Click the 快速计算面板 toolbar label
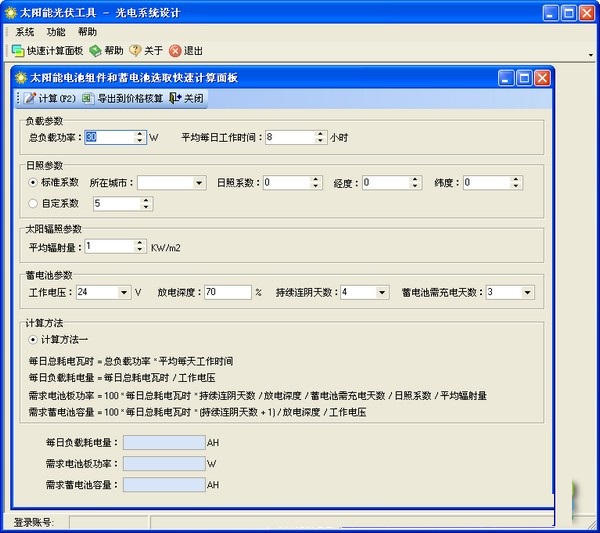The image size is (600, 533). coord(55,51)
